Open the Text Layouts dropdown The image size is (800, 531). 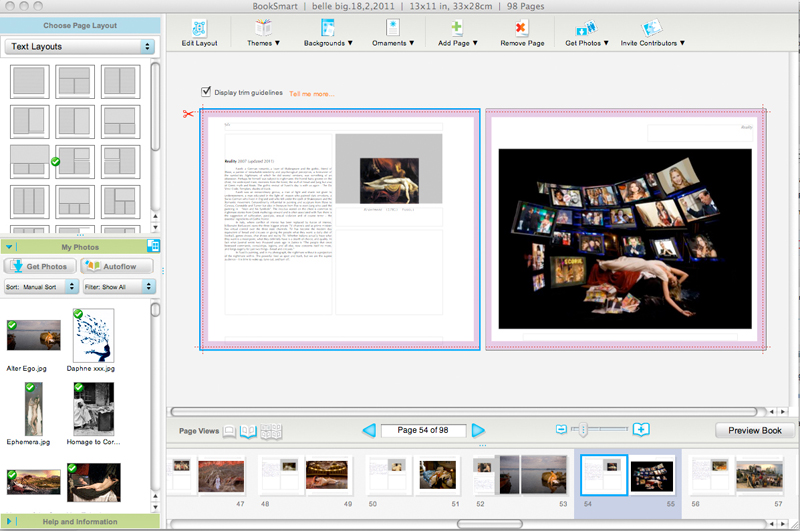coord(79,46)
